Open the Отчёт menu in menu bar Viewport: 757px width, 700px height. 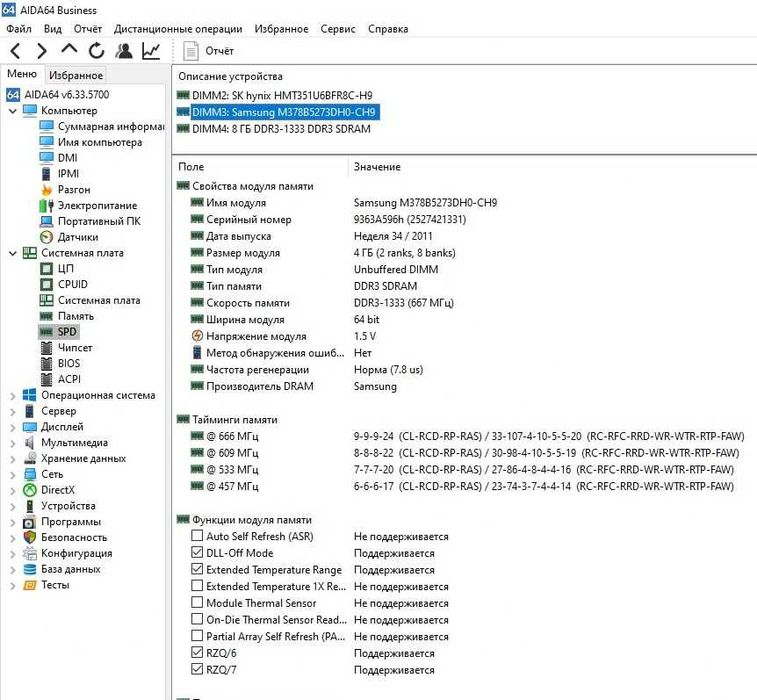(88, 29)
